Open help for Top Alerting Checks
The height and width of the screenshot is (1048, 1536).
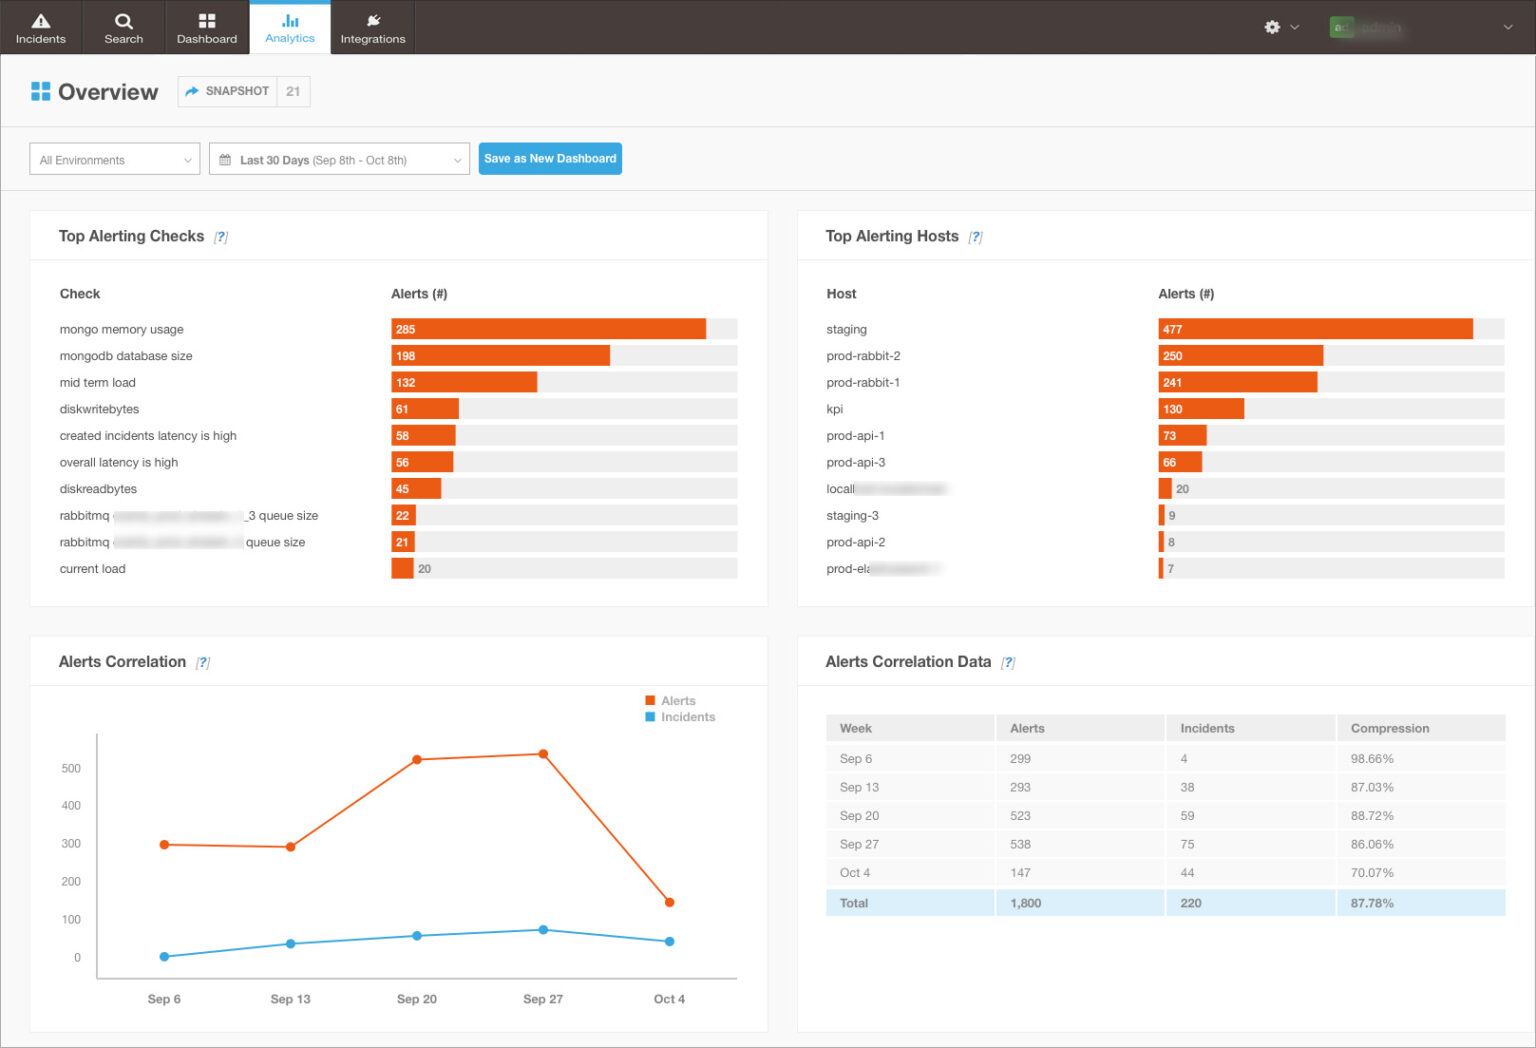(x=221, y=236)
